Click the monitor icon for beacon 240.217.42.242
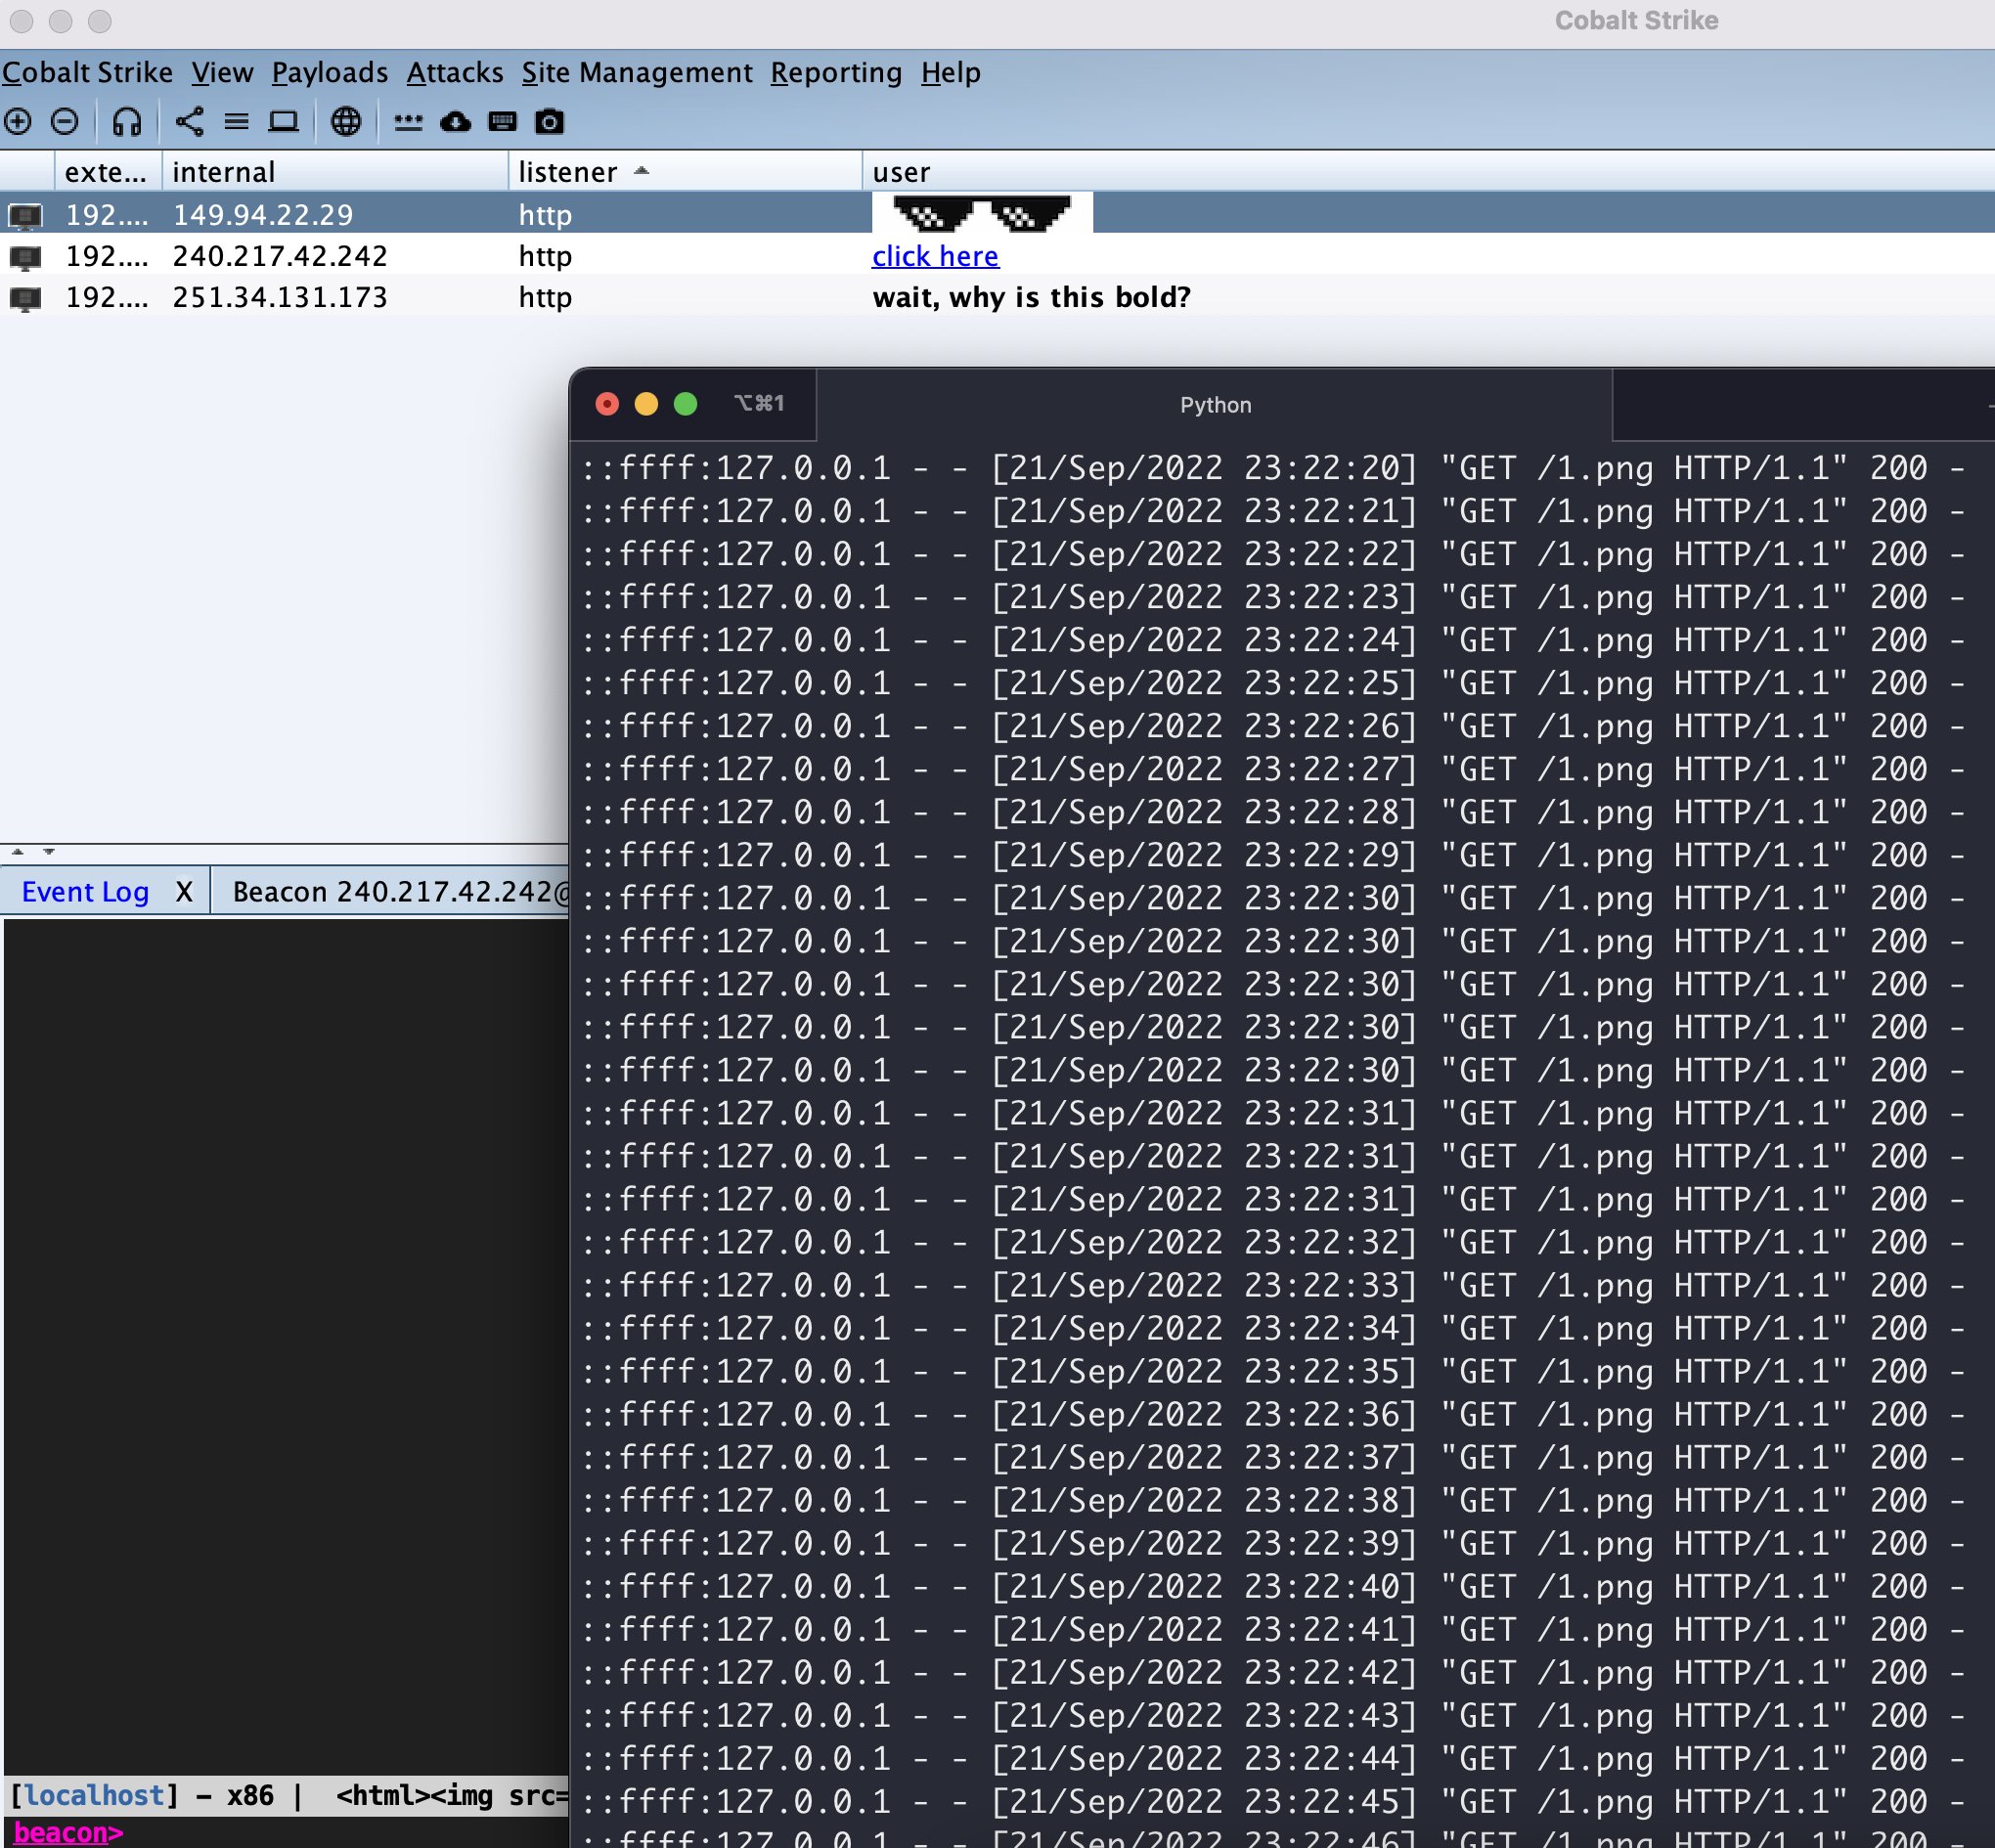Viewport: 1995px width, 1848px height. tap(25, 257)
